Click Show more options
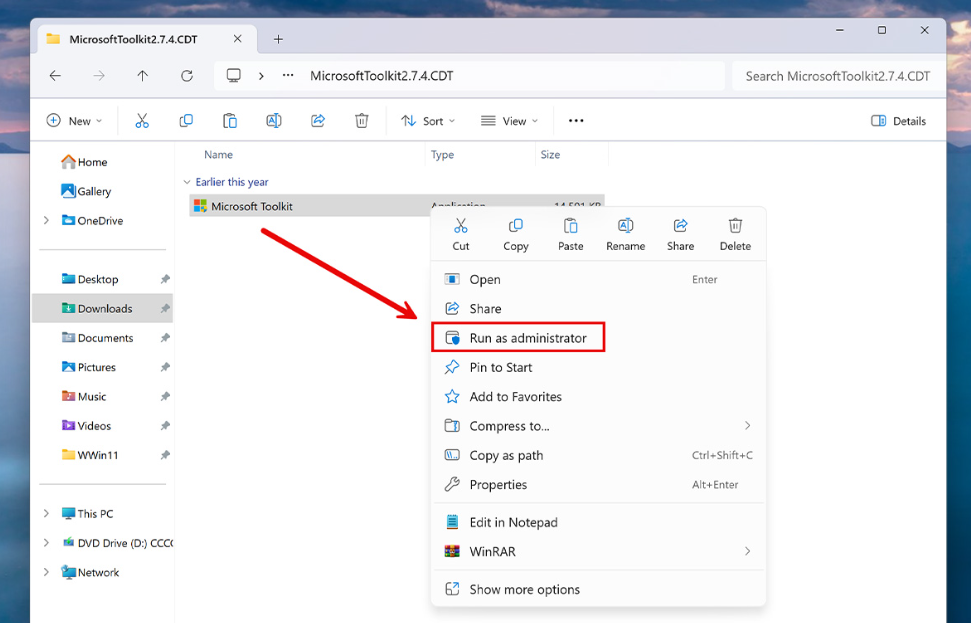This screenshot has width=971, height=623. pos(524,590)
